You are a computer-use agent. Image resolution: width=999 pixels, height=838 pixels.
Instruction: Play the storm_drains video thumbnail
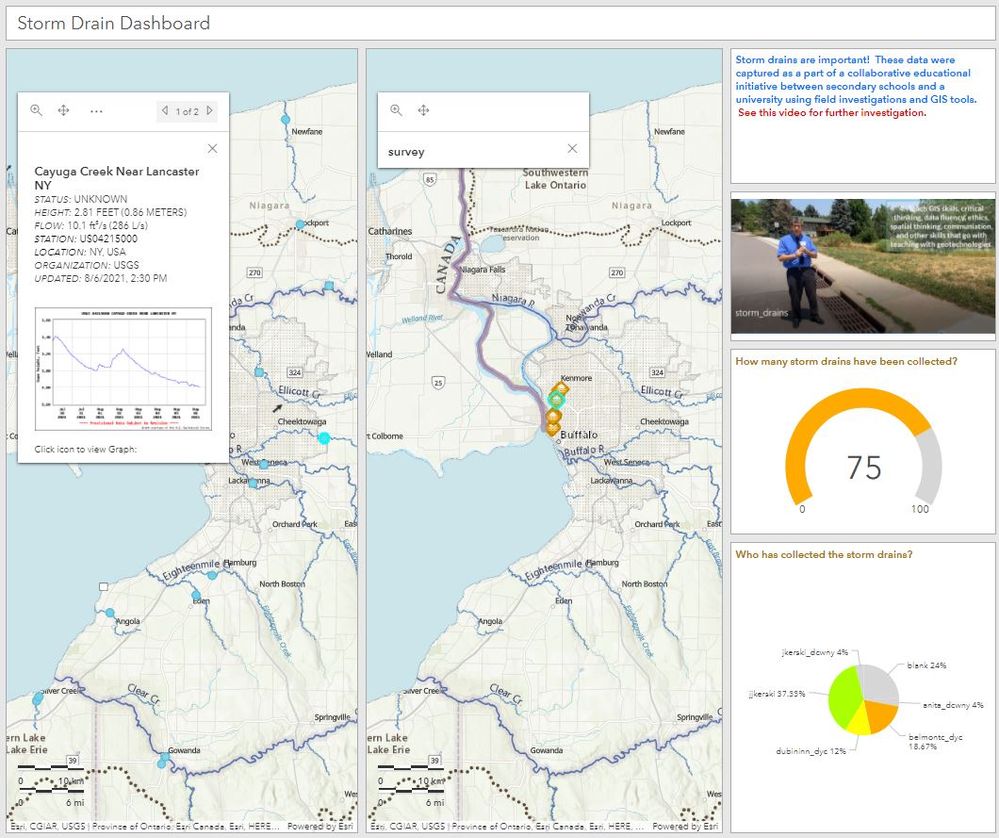pyautogui.click(x=863, y=266)
